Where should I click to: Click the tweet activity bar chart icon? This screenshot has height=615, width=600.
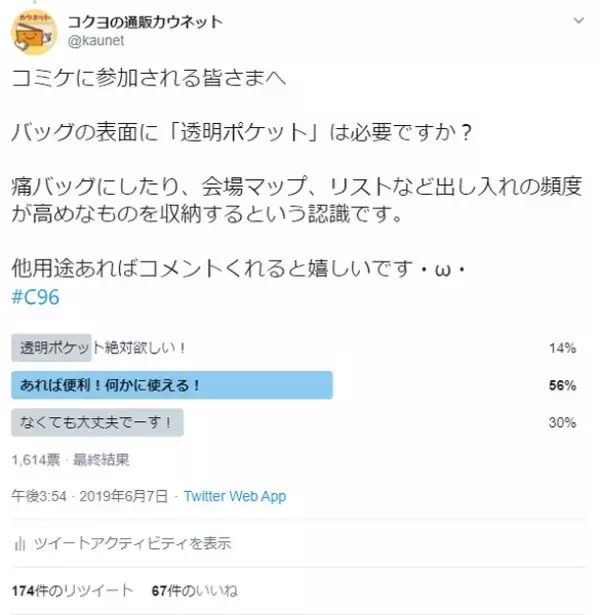(x=20, y=544)
